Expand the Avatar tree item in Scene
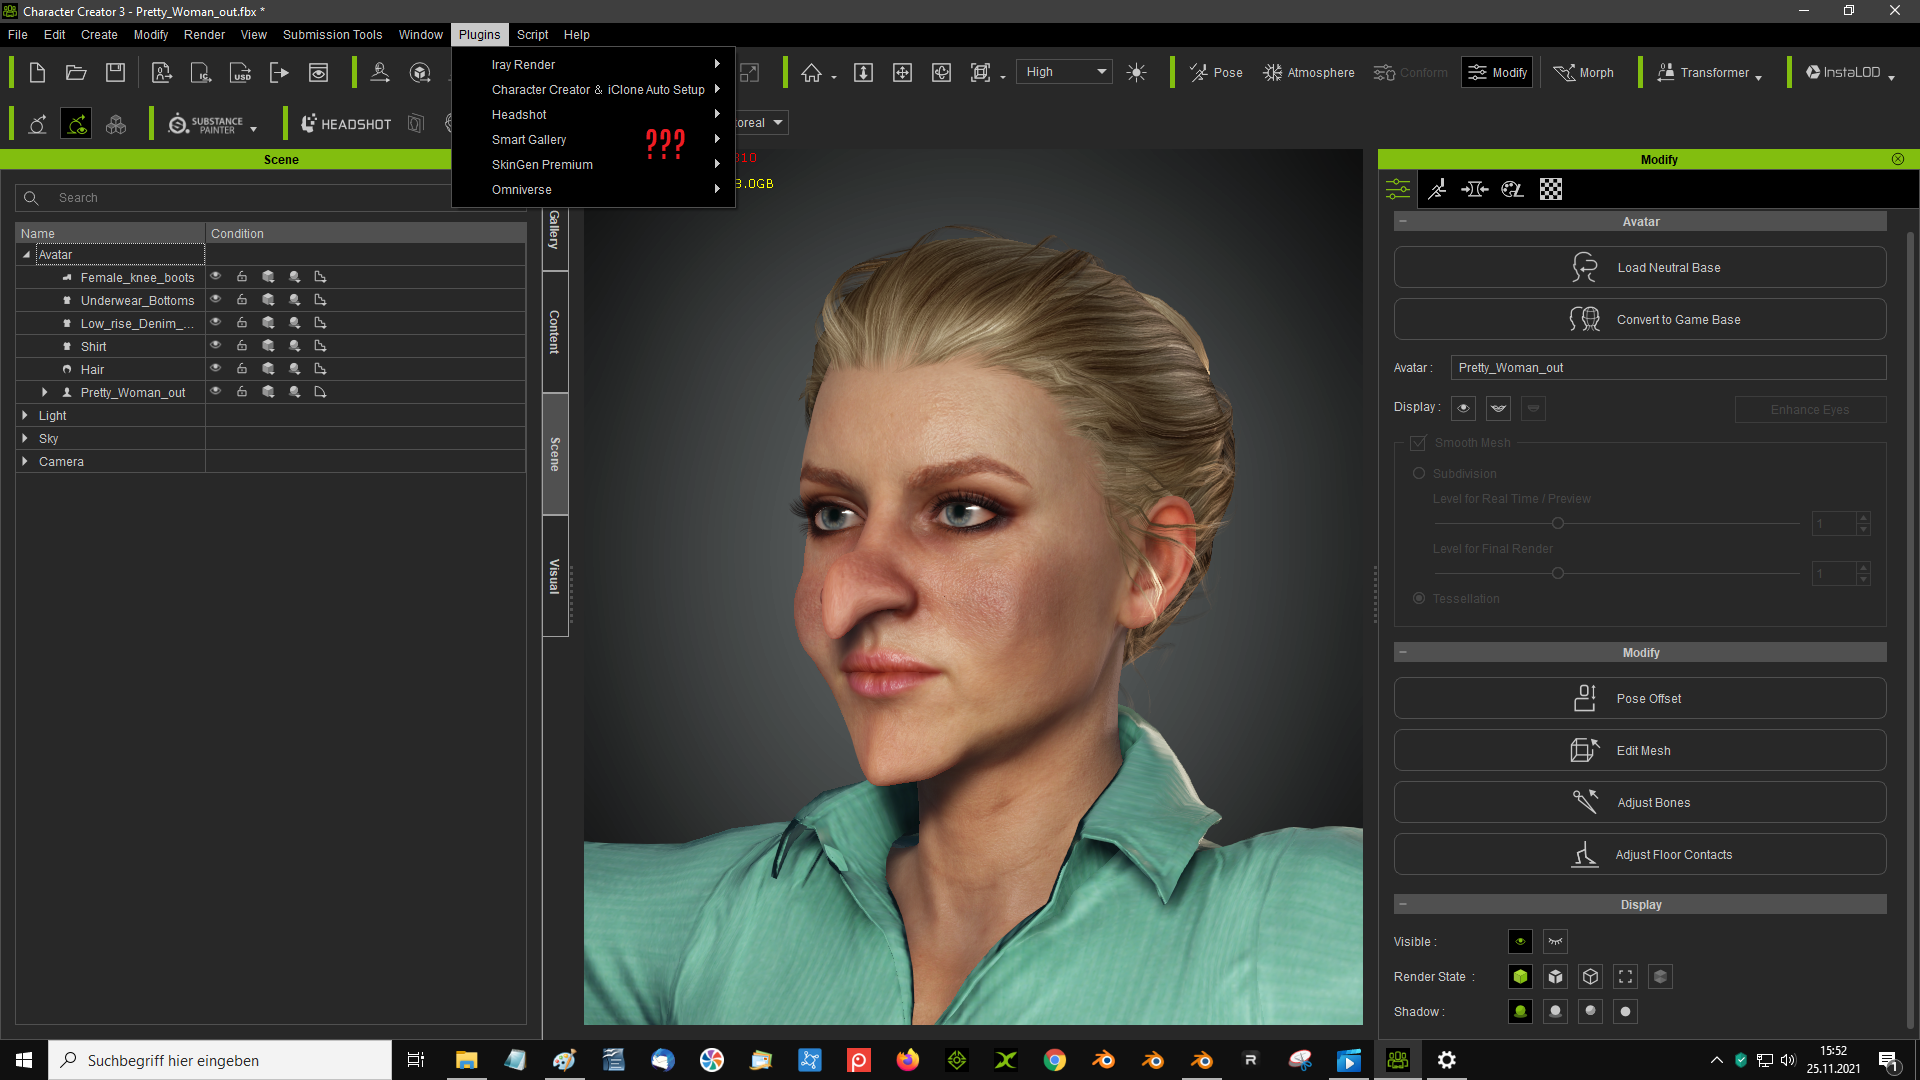 click(26, 253)
